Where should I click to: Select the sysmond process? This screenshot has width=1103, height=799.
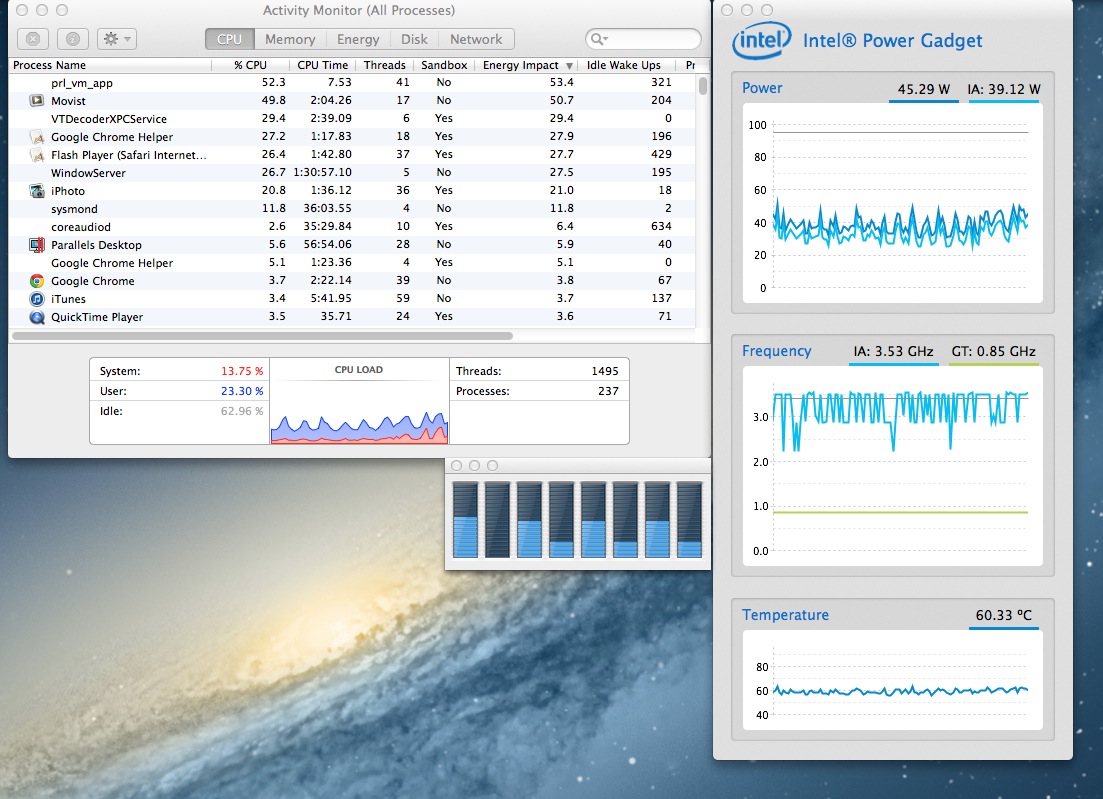pos(352,209)
